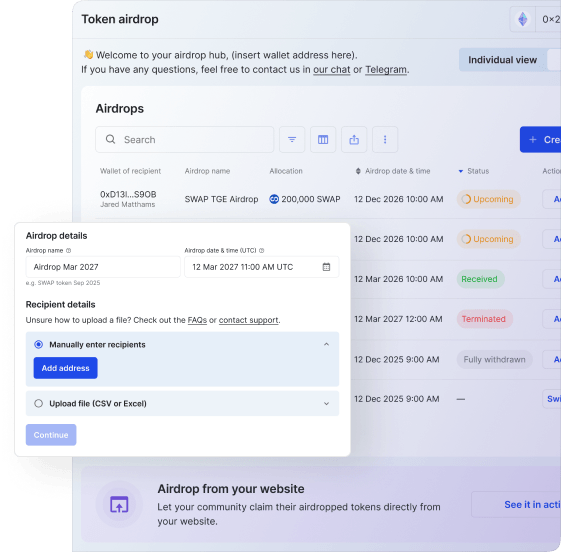Click the Allocation column header
The width and height of the screenshot is (561, 552).
pyautogui.click(x=286, y=171)
